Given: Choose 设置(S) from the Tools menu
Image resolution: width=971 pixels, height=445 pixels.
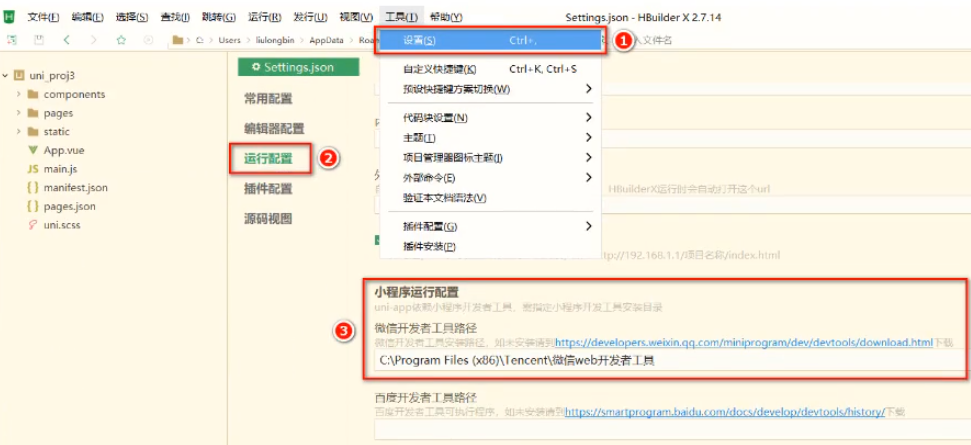Looking at the screenshot, I should 490,41.
